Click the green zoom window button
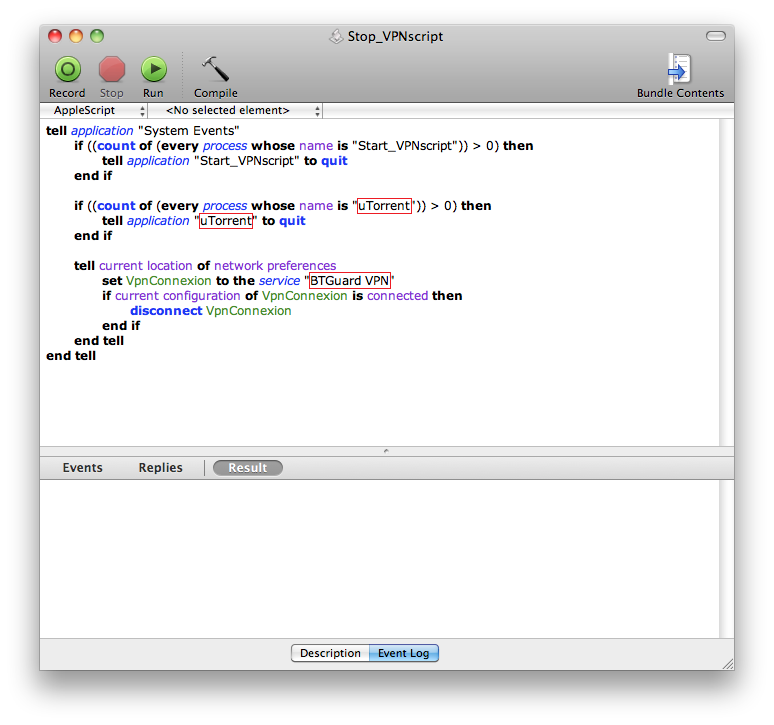 point(97,36)
